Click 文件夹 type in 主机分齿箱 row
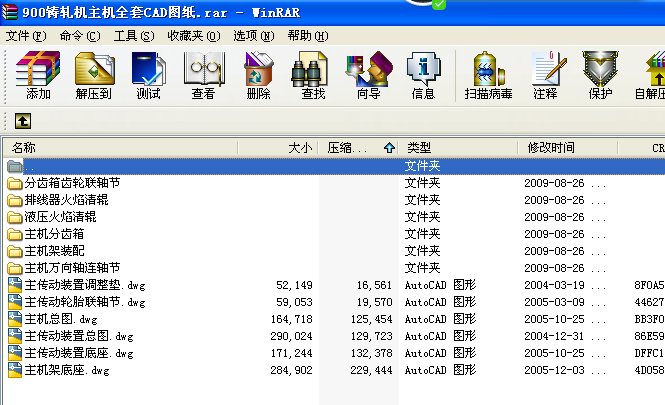Viewport: 665px width, 405px height. pyautogui.click(x=422, y=234)
